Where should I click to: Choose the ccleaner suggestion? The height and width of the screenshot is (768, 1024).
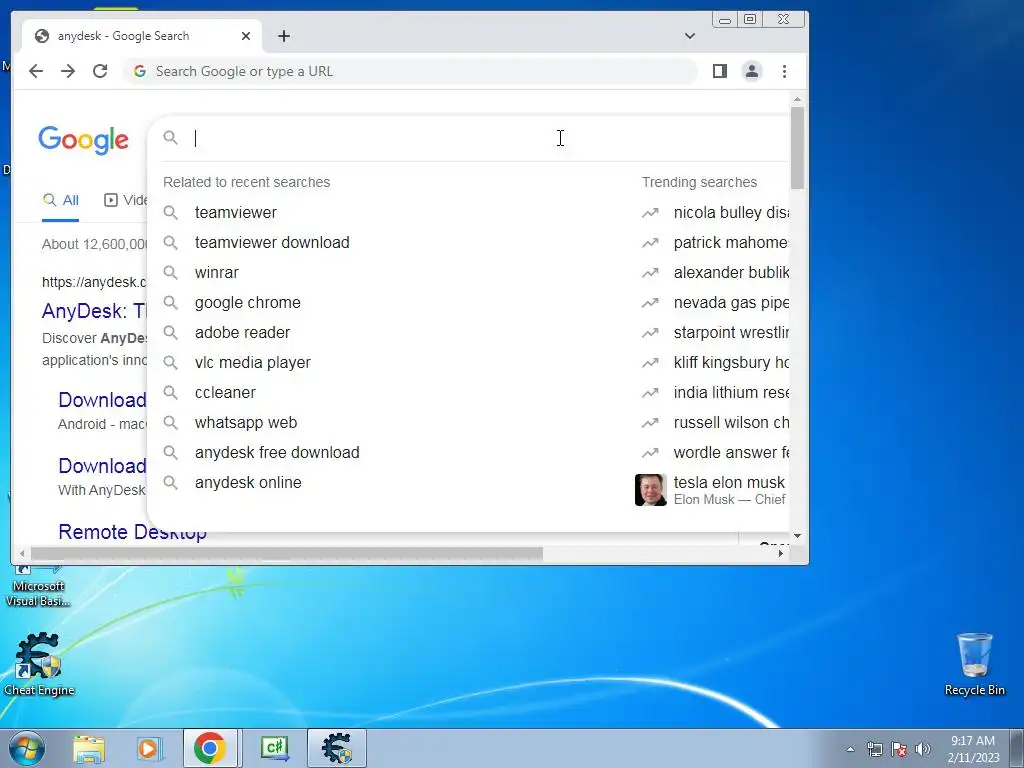pos(225,392)
